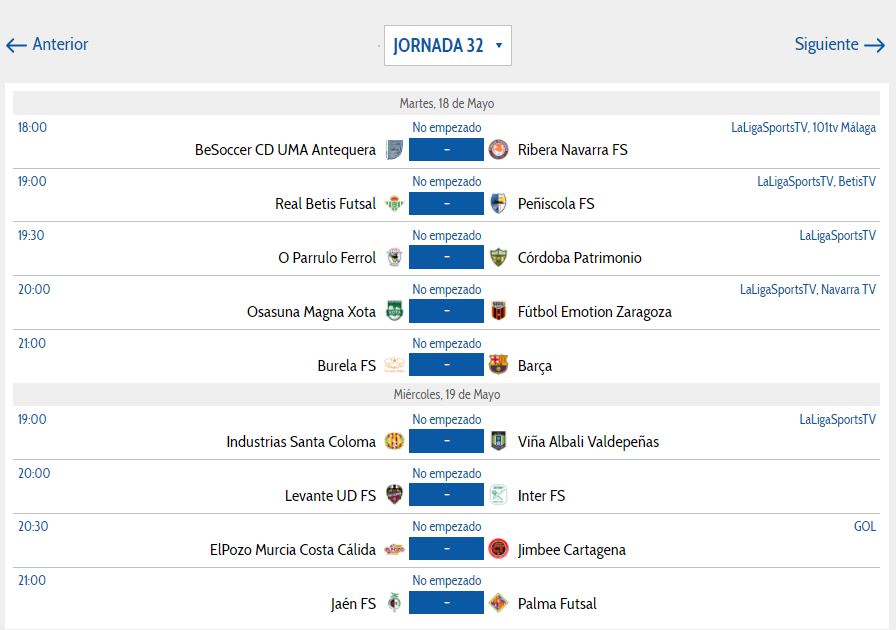Click the Palma Futsal crest
Viewport: 896px width, 630px height.
click(498, 603)
